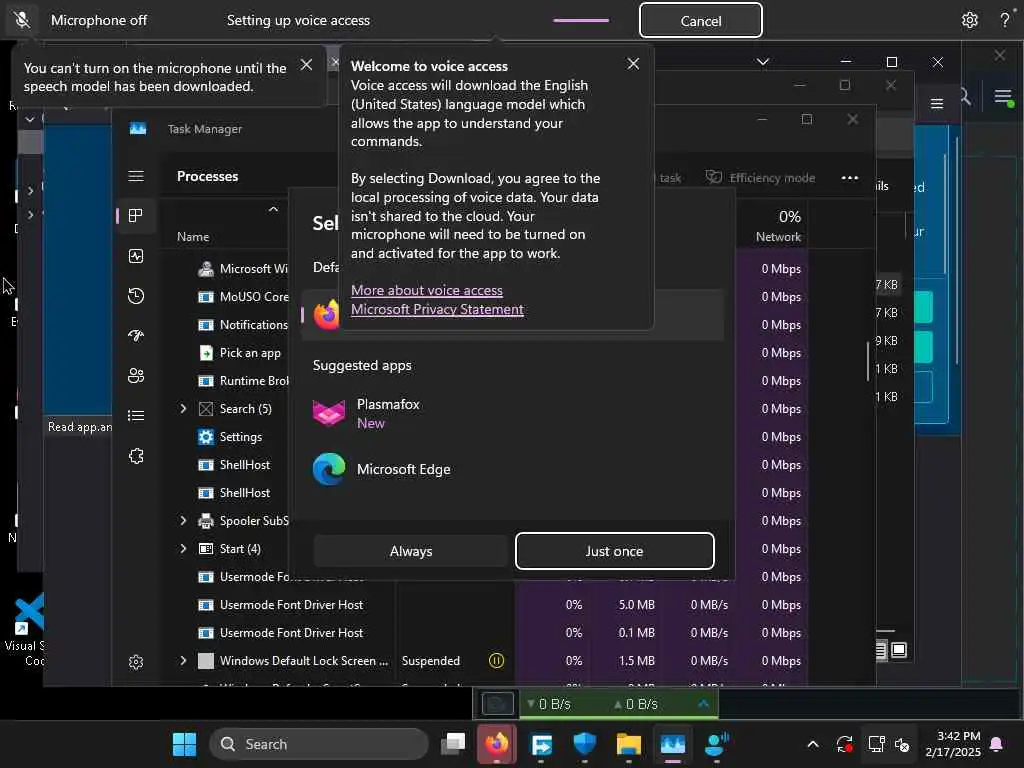Open Task Manager more options ellipsis
The height and width of the screenshot is (768, 1024).
click(850, 178)
